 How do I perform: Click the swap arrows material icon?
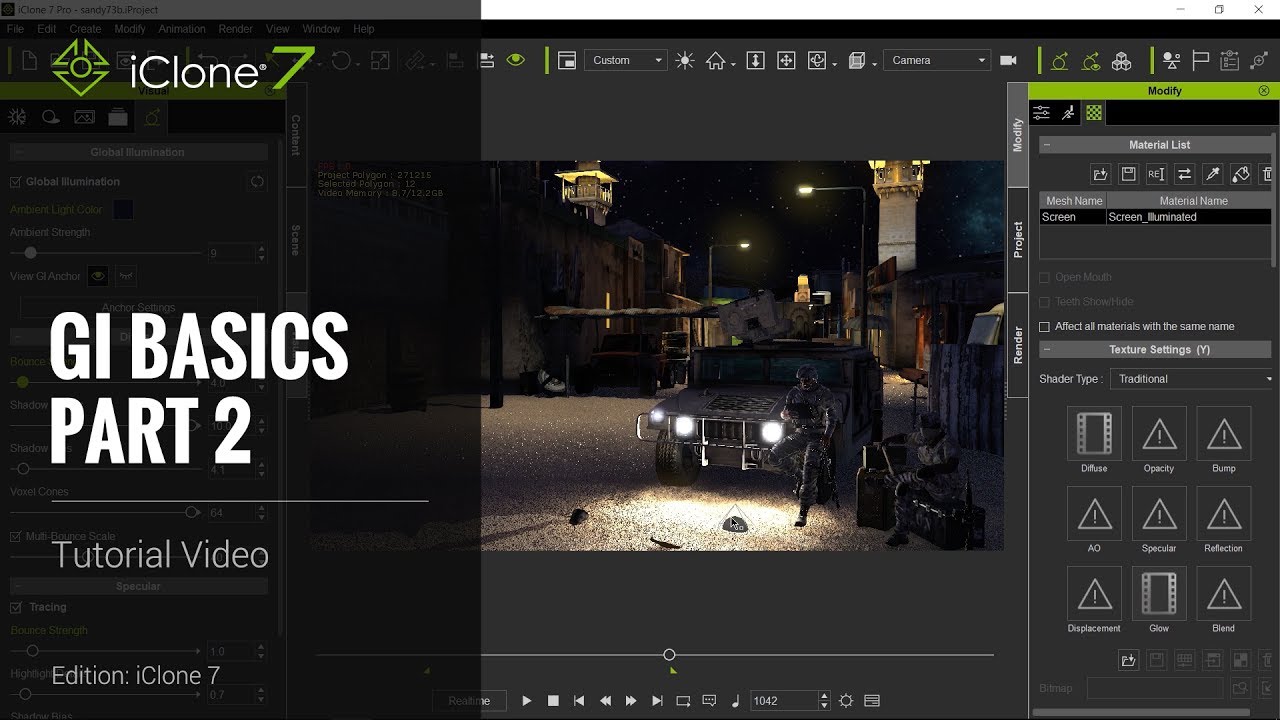[1184, 174]
